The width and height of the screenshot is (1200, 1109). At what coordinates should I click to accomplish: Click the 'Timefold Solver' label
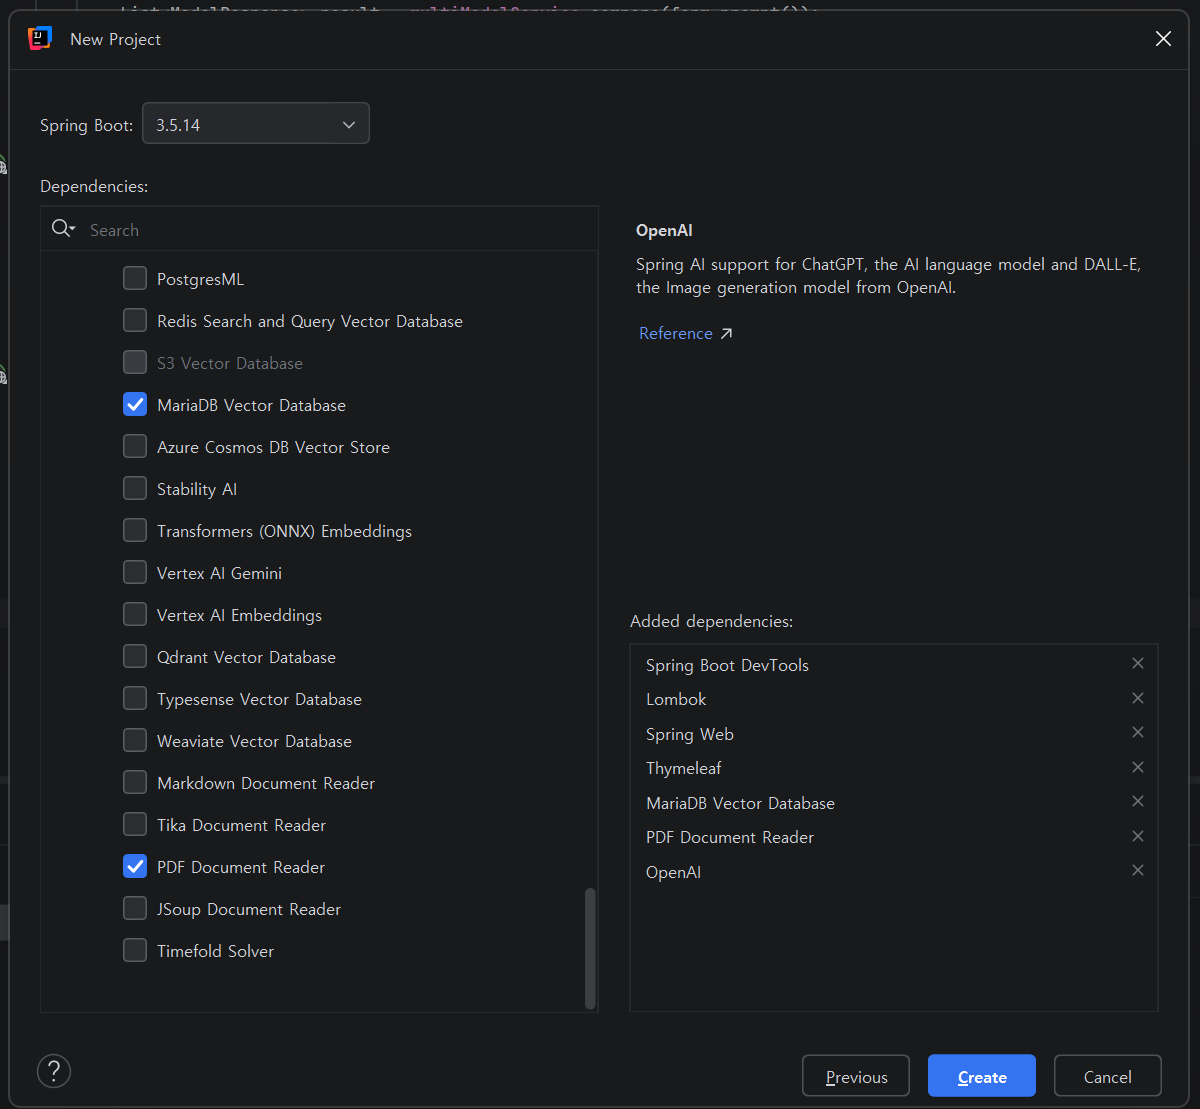pyautogui.click(x=215, y=951)
